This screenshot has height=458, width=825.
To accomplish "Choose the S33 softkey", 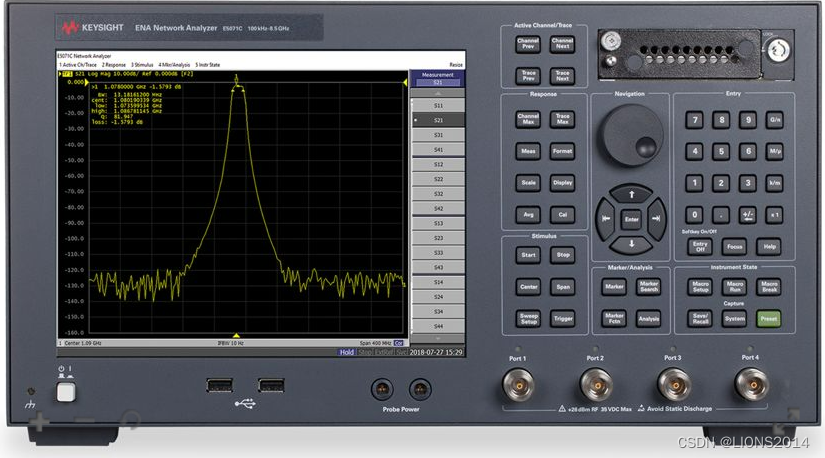I will pyautogui.click(x=438, y=253).
